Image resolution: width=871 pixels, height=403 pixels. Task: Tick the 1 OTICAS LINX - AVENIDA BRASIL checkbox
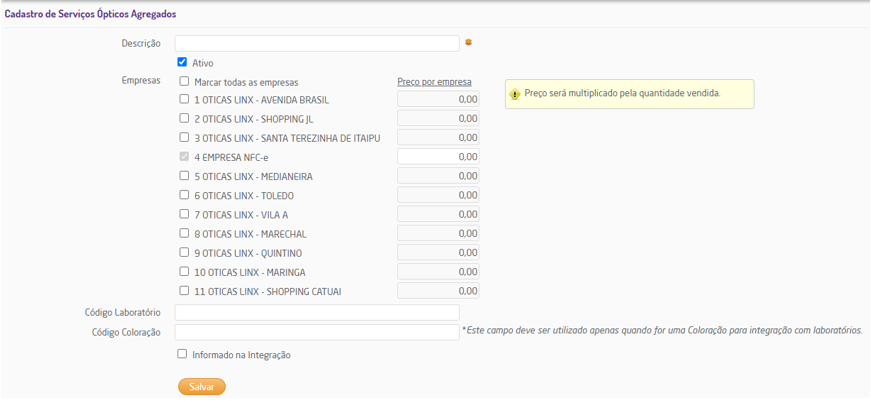pyautogui.click(x=184, y=99)
